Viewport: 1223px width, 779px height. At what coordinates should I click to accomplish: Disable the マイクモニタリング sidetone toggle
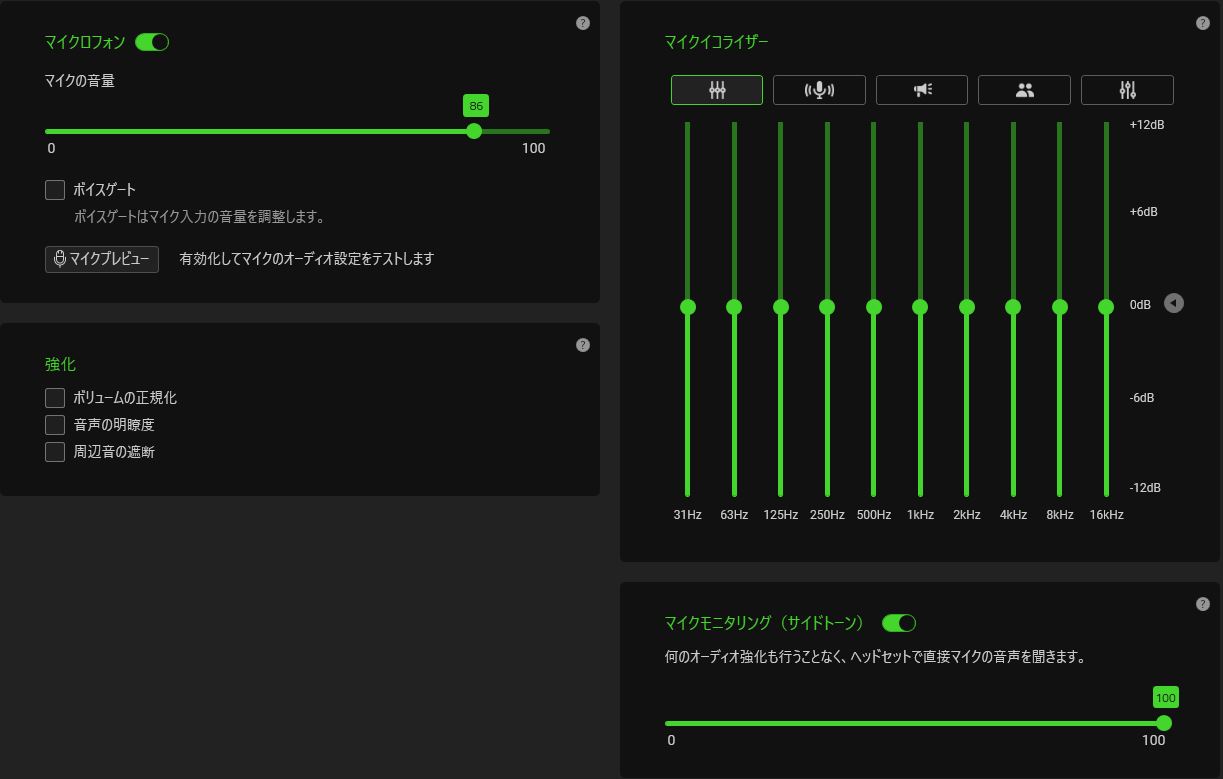click(899, 623)
